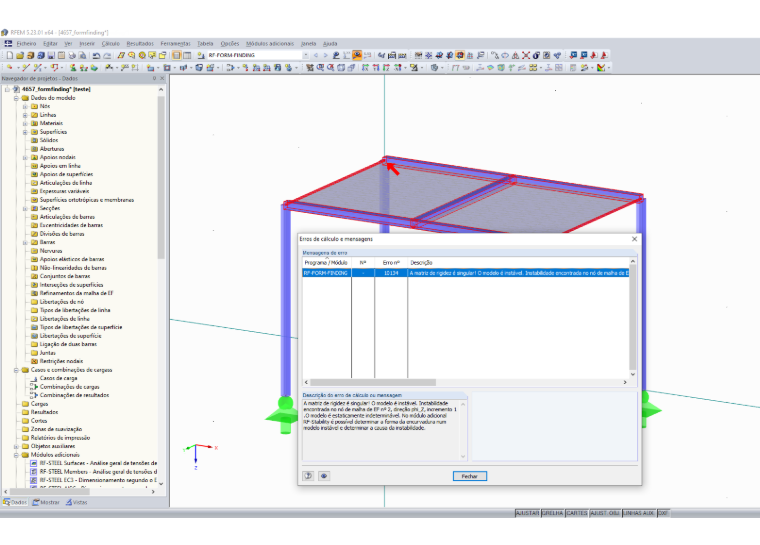Image resolution: width=760 pixels, height=545 pixels.
Task: Toggle the eye view icon in error dialog
Action: (324, 476)
